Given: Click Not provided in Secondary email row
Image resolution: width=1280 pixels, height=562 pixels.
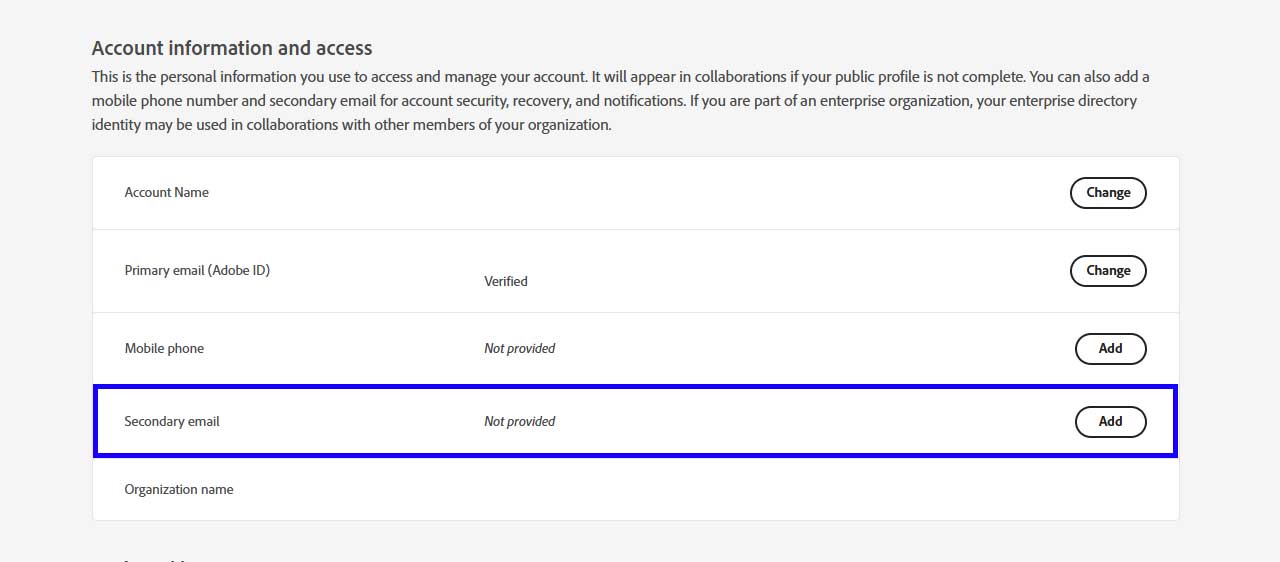Looking at the screenshot, I should [x=519, y=422].
